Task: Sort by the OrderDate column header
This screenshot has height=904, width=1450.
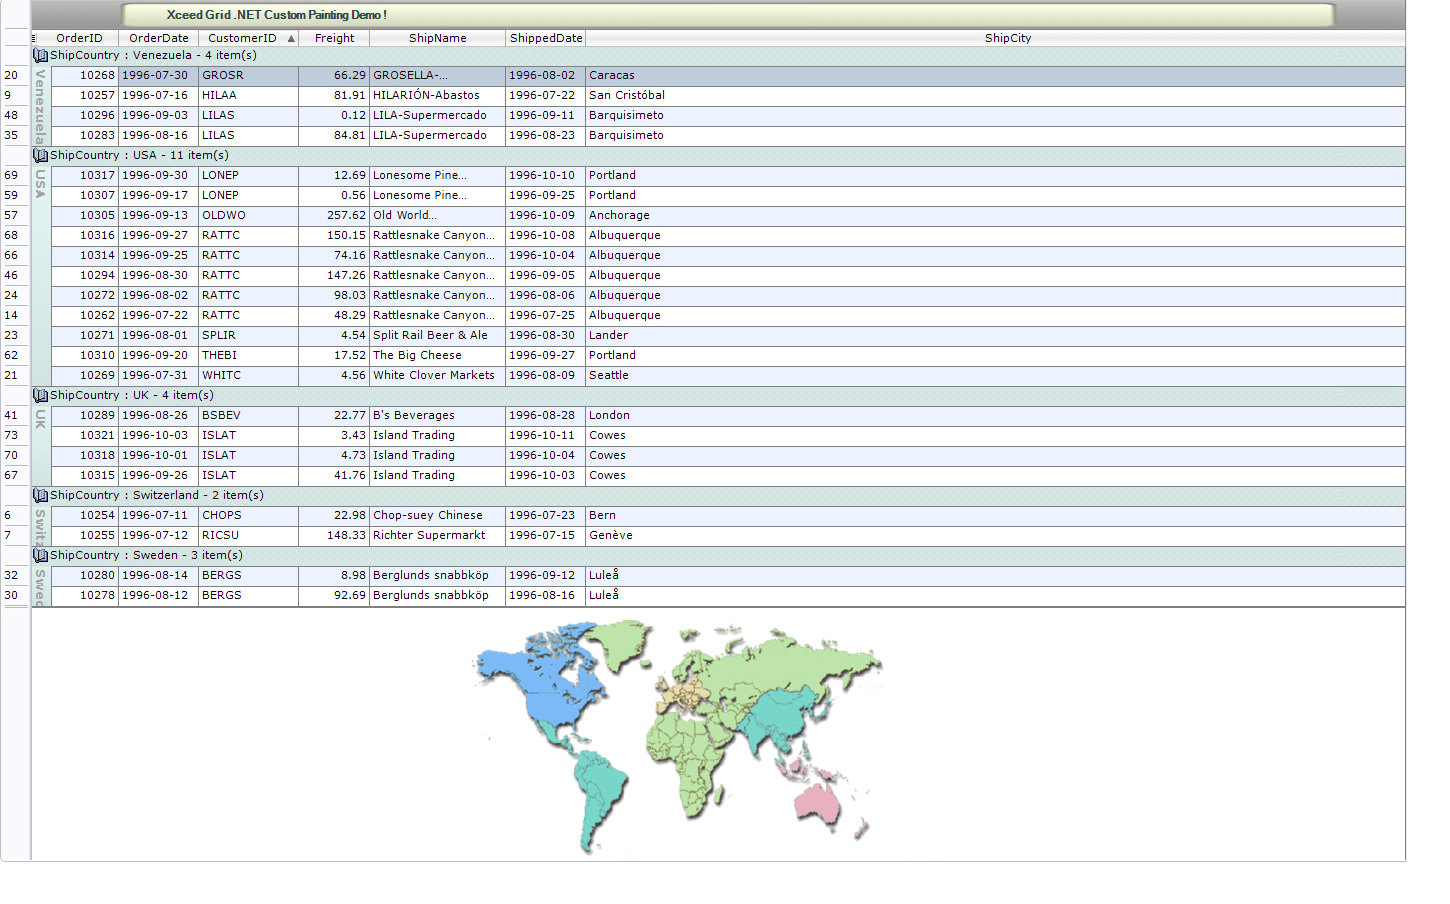Action: point(158,38)
